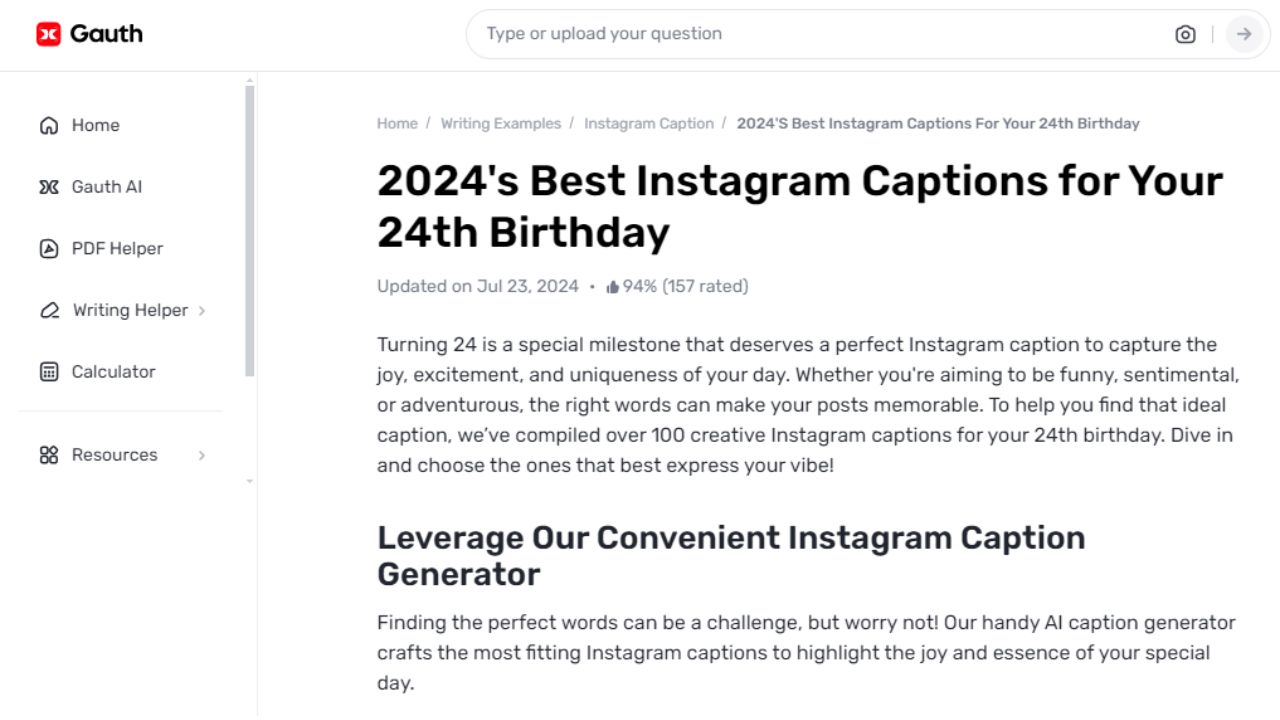Select the Writing Helper pencil icon
Image resolution: width=1280 pixels, height=720 pixels.
(x=49, y=311)
